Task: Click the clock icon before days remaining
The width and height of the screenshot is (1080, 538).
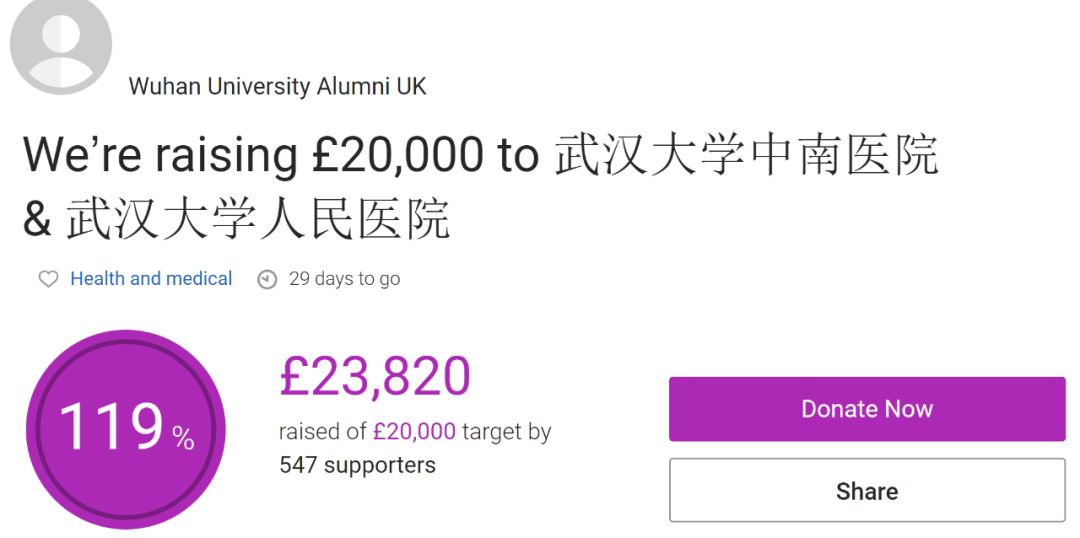Action: 267,280
